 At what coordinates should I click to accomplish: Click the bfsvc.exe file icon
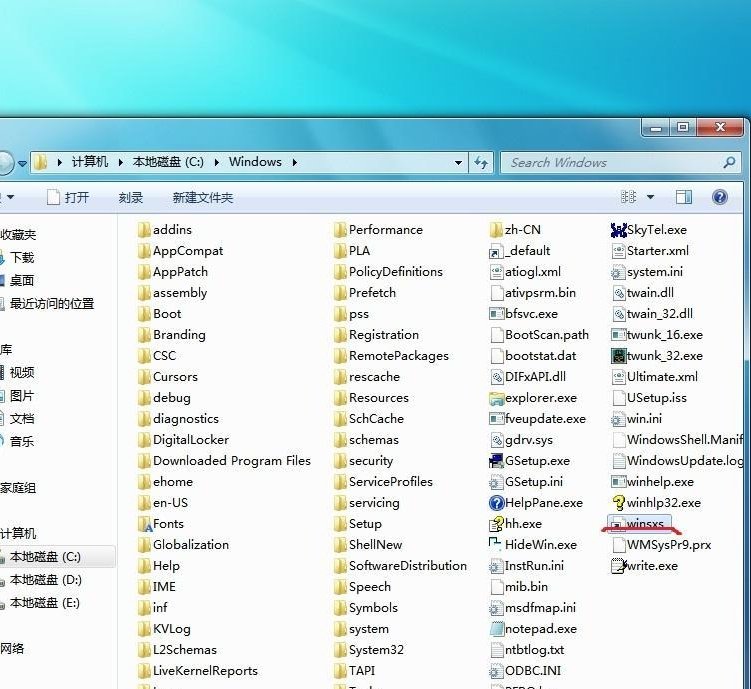click(497, 314)
